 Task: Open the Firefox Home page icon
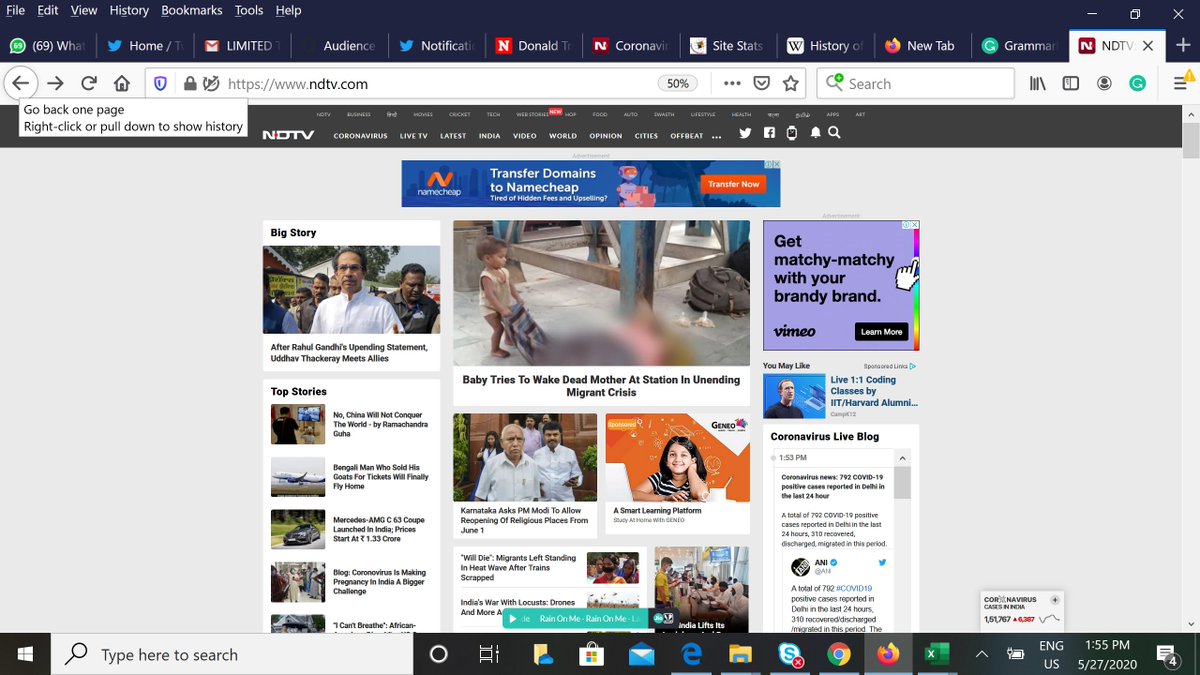(122, 84)
